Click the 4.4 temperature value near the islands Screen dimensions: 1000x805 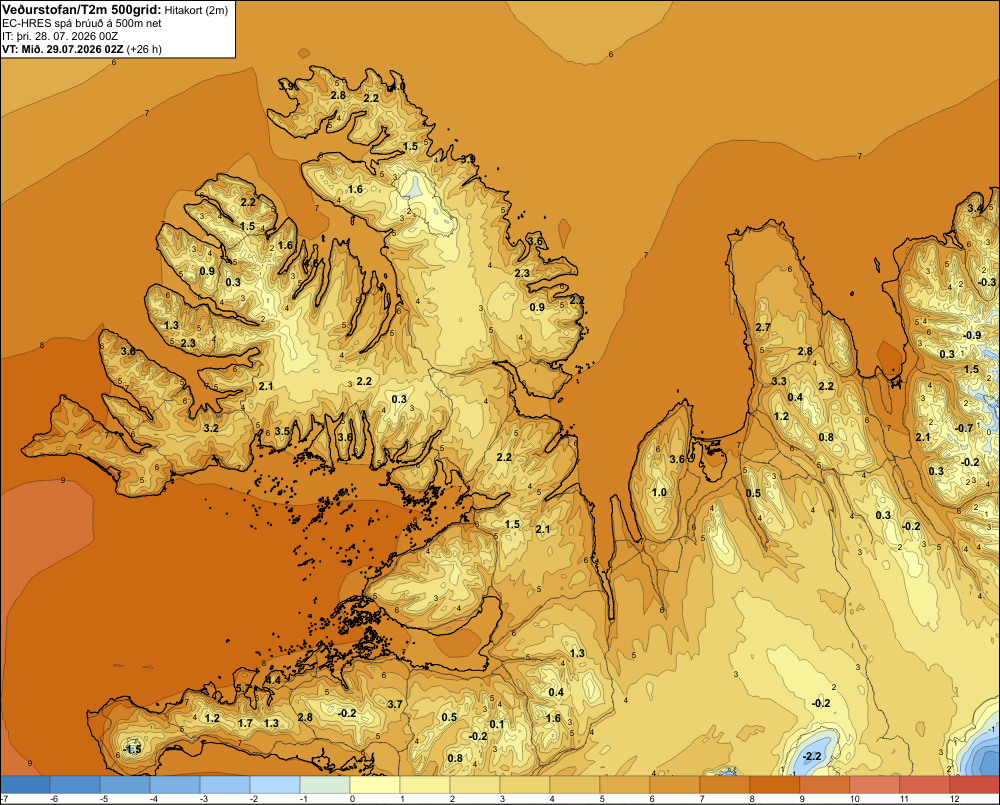[273, 680]
